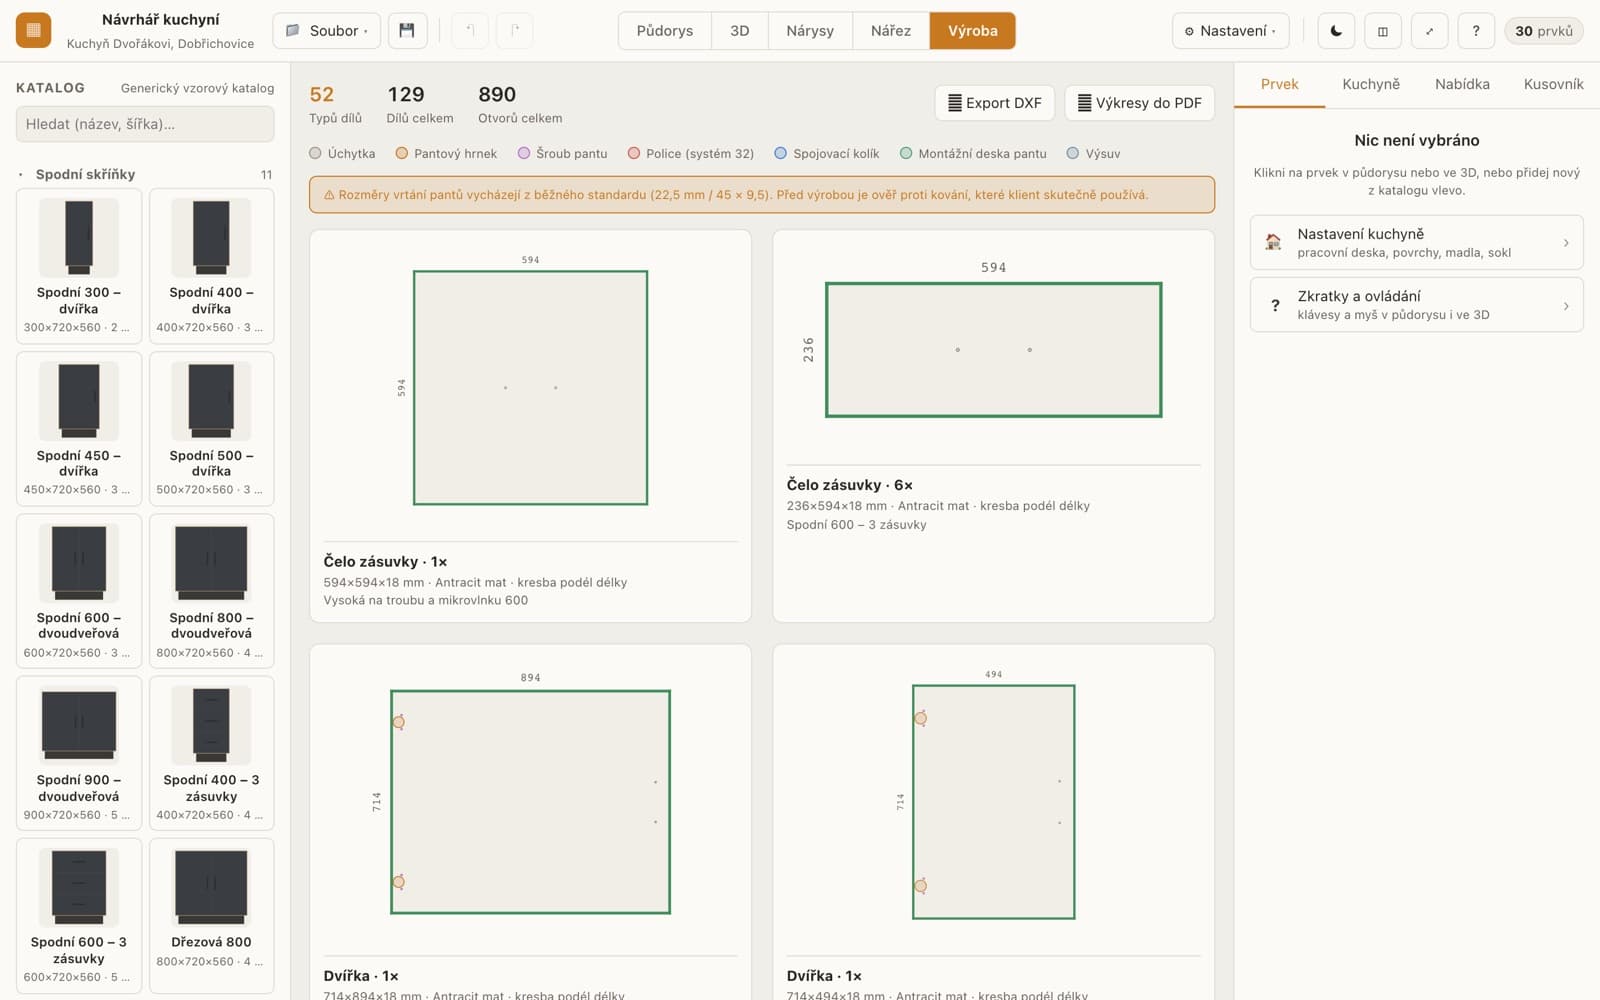Toggle dark mode with the moon icon
Screen dimensions: 1600x1000
[1336, 30]
